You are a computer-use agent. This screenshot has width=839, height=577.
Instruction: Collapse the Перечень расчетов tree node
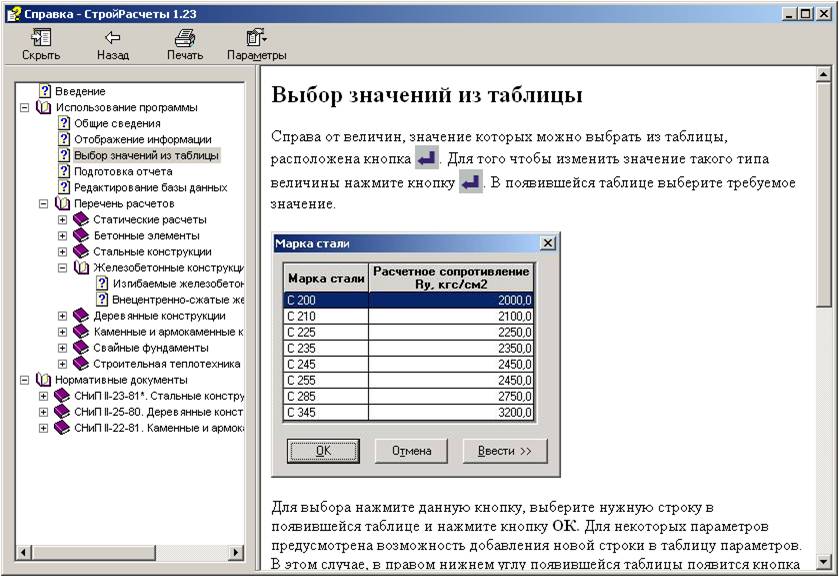[44, 204]
